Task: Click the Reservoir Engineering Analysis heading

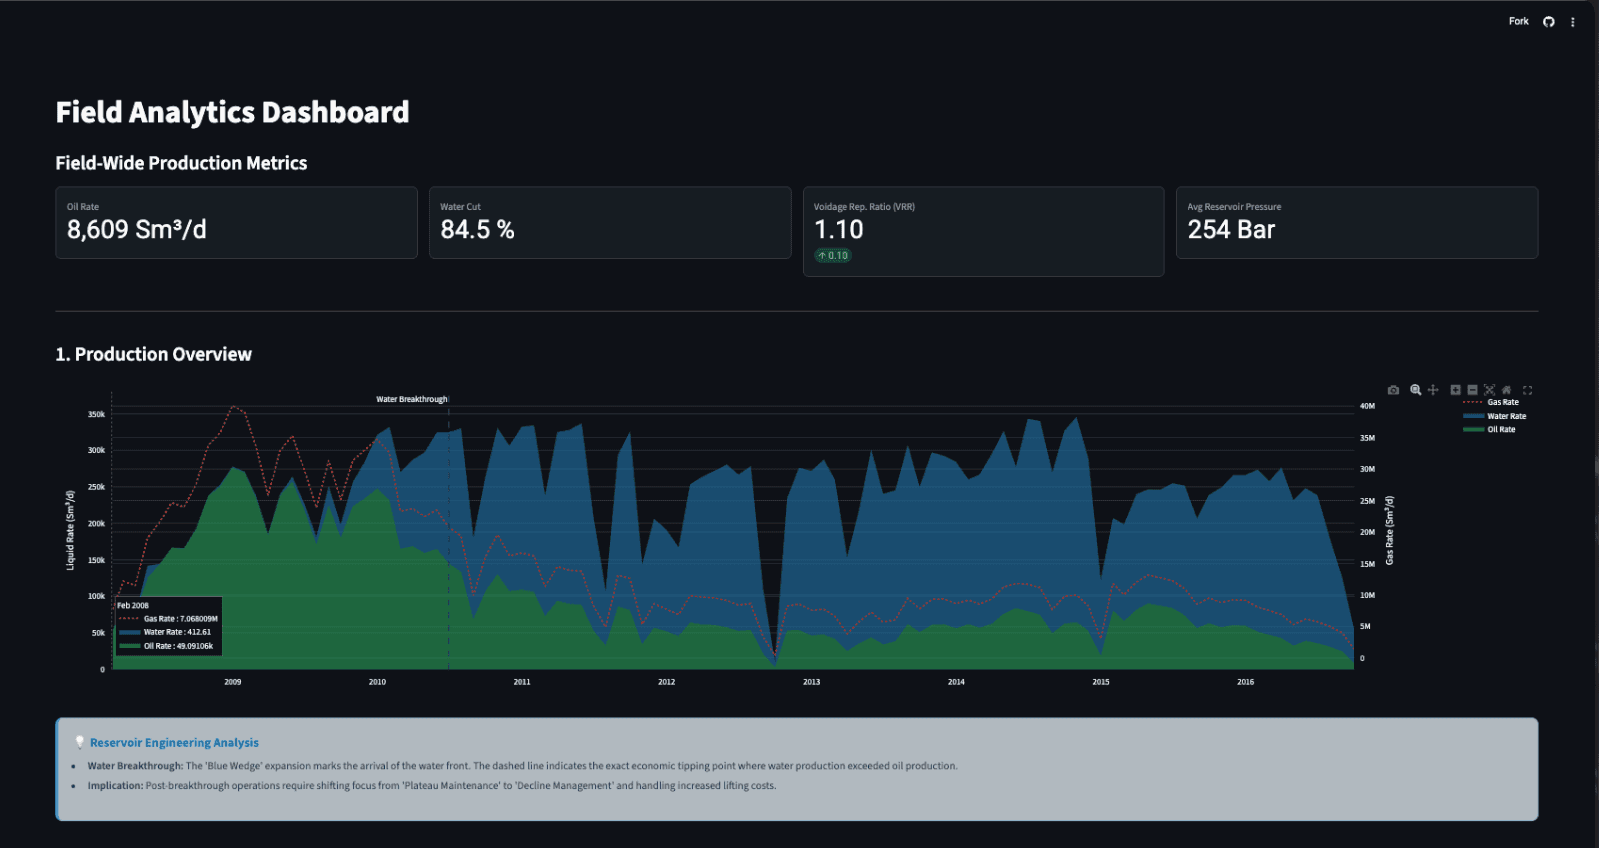Action: coord(174,743)
